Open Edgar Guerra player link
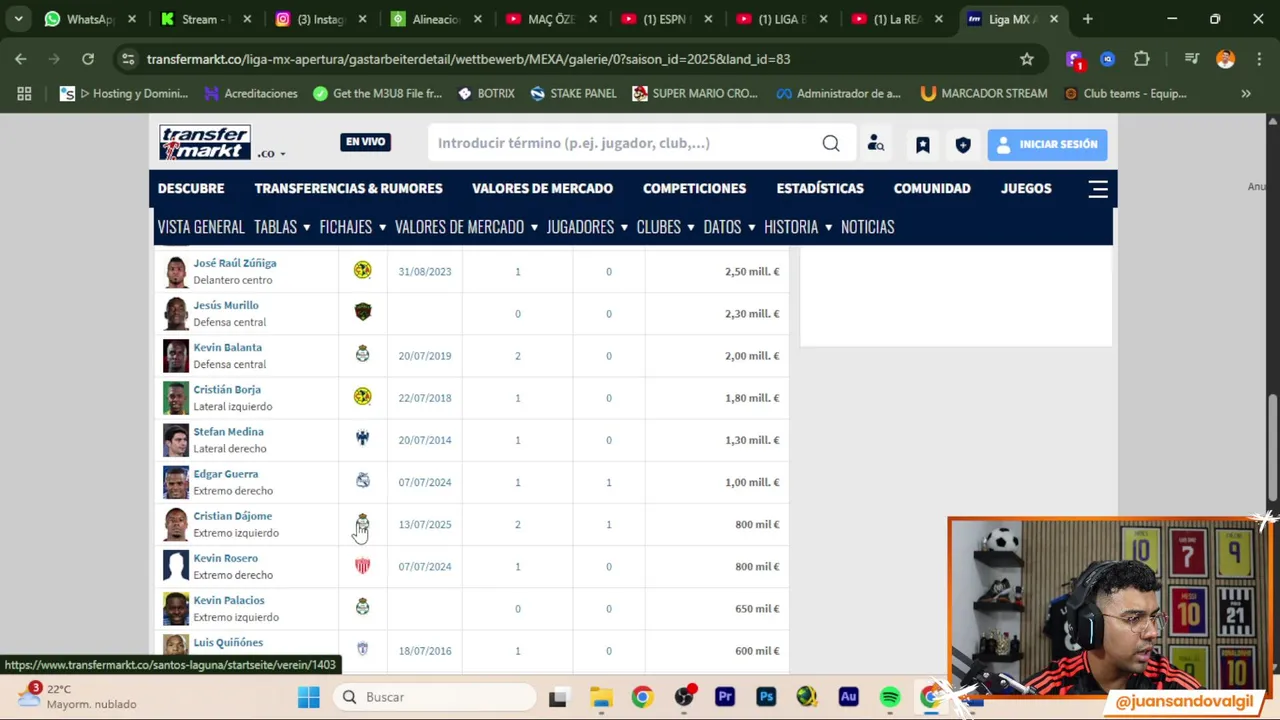 click(225, 474)
